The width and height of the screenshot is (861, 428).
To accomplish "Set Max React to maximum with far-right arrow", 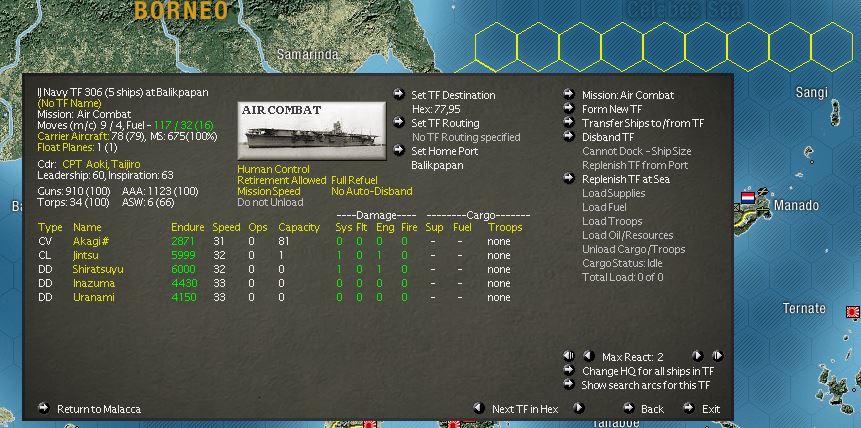I will [x=717, y=356].
